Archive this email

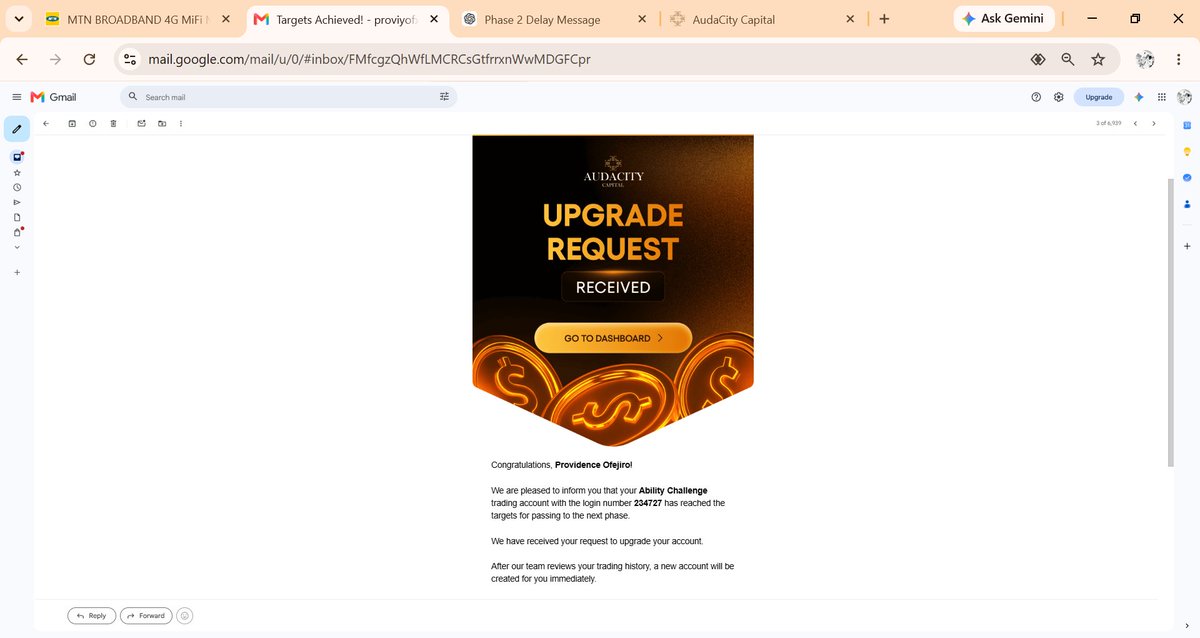[x=72, y=123]
